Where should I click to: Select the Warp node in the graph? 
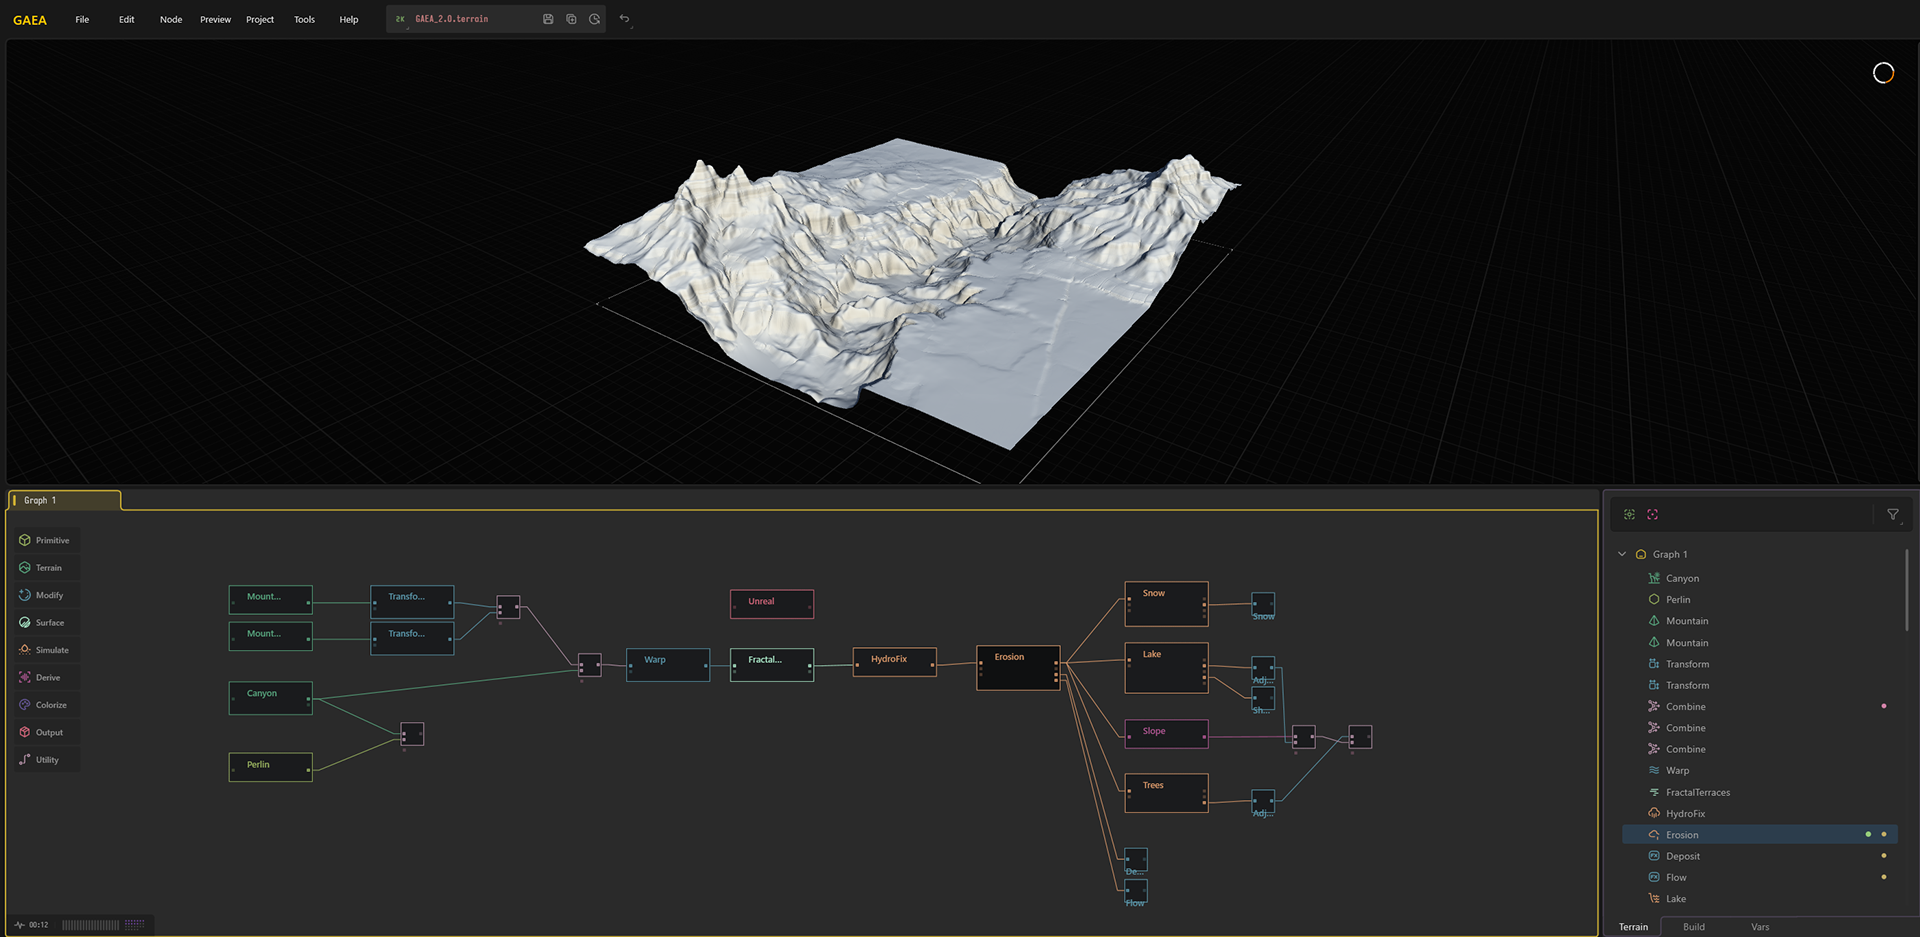[668, 665]
